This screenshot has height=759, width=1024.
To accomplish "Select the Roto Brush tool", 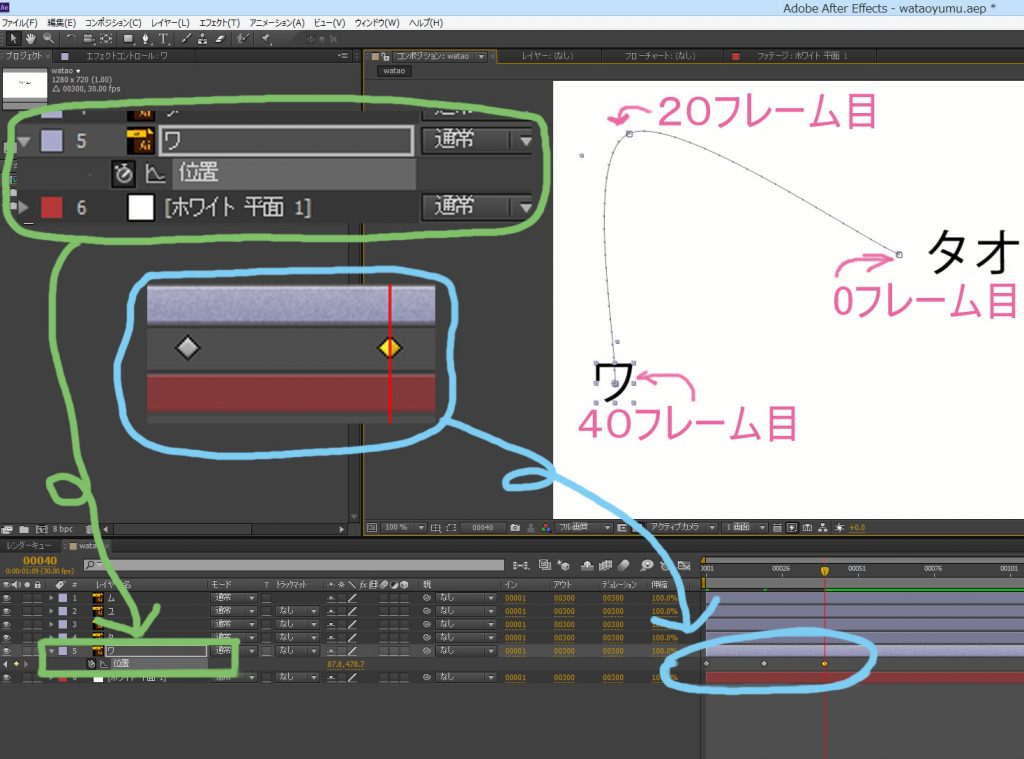I will pos(243,39).
